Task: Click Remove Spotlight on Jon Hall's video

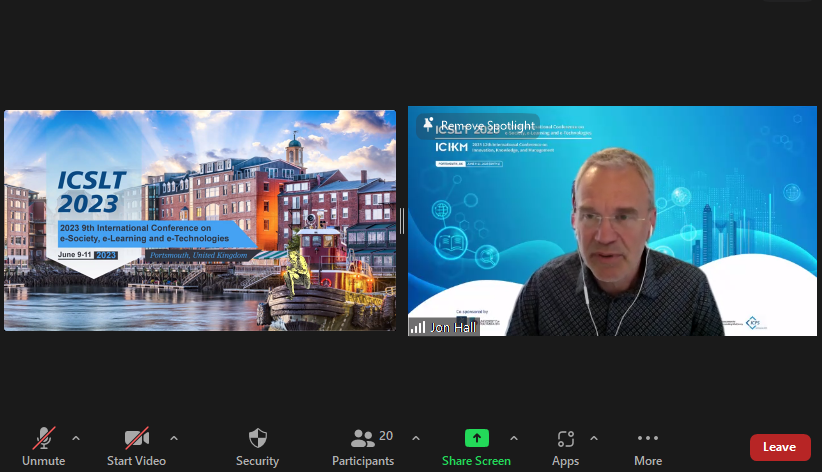Action: click(478, 126)
